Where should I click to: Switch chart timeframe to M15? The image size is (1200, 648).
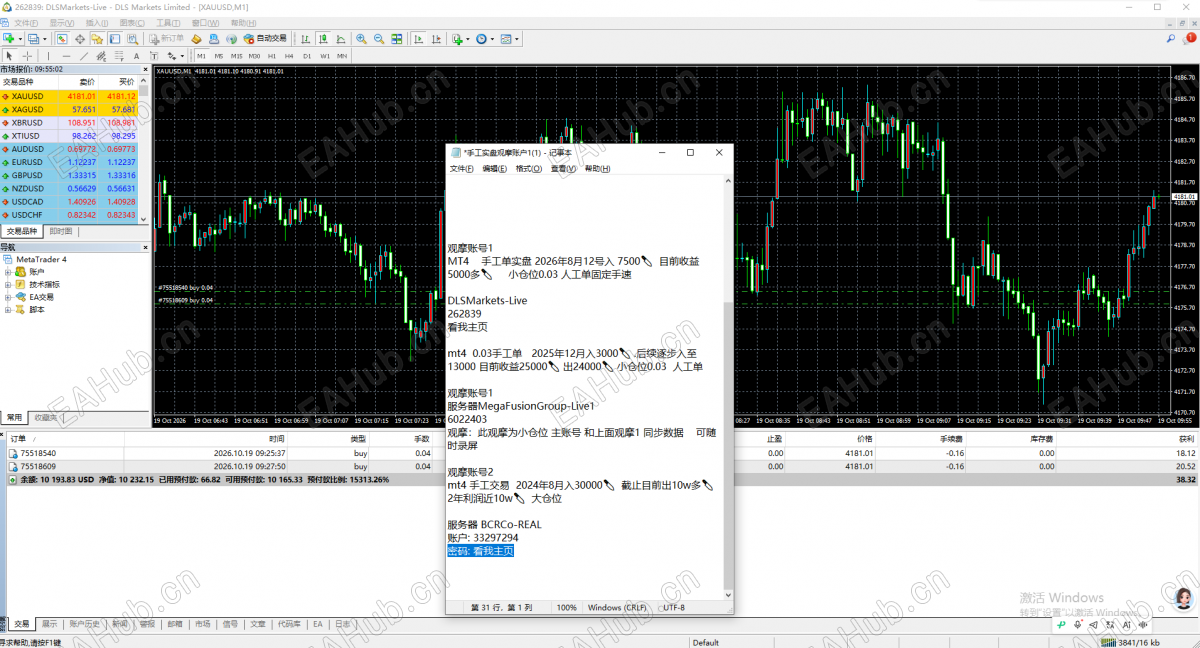(x=237, y=56)
